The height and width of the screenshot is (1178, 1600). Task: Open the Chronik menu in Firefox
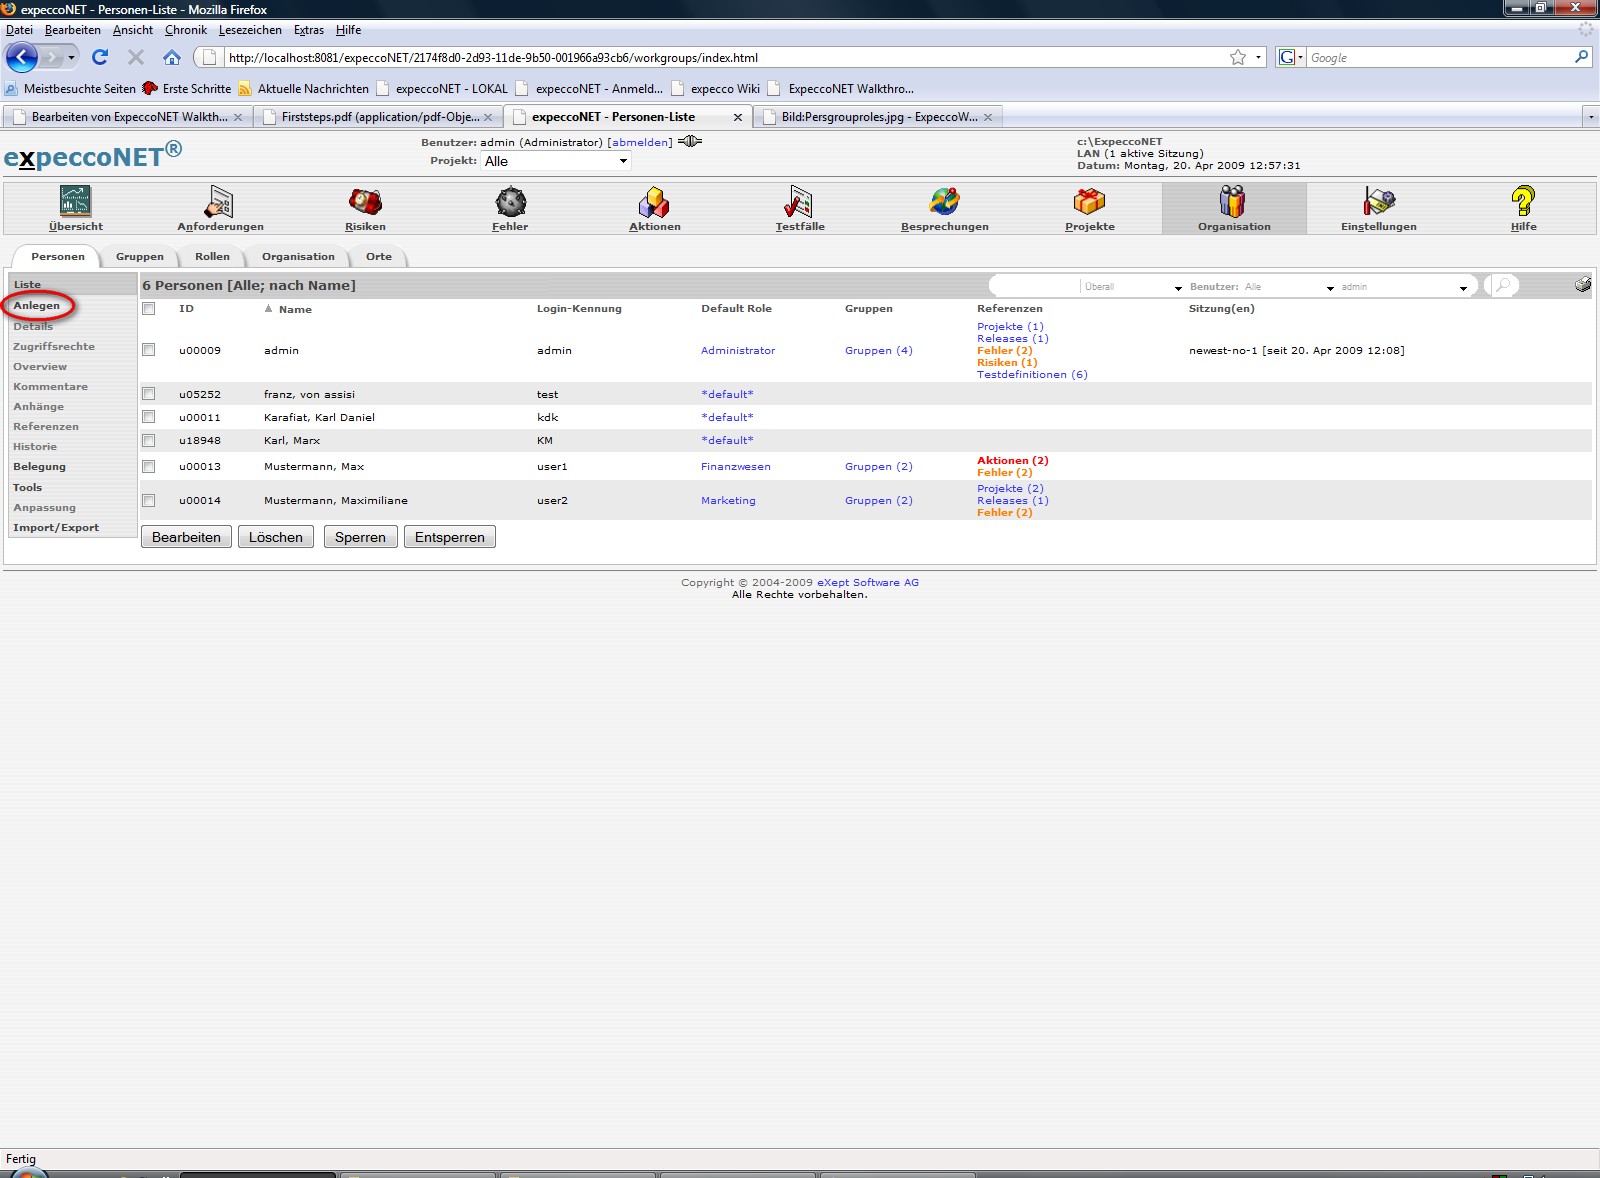coord(185,30)
